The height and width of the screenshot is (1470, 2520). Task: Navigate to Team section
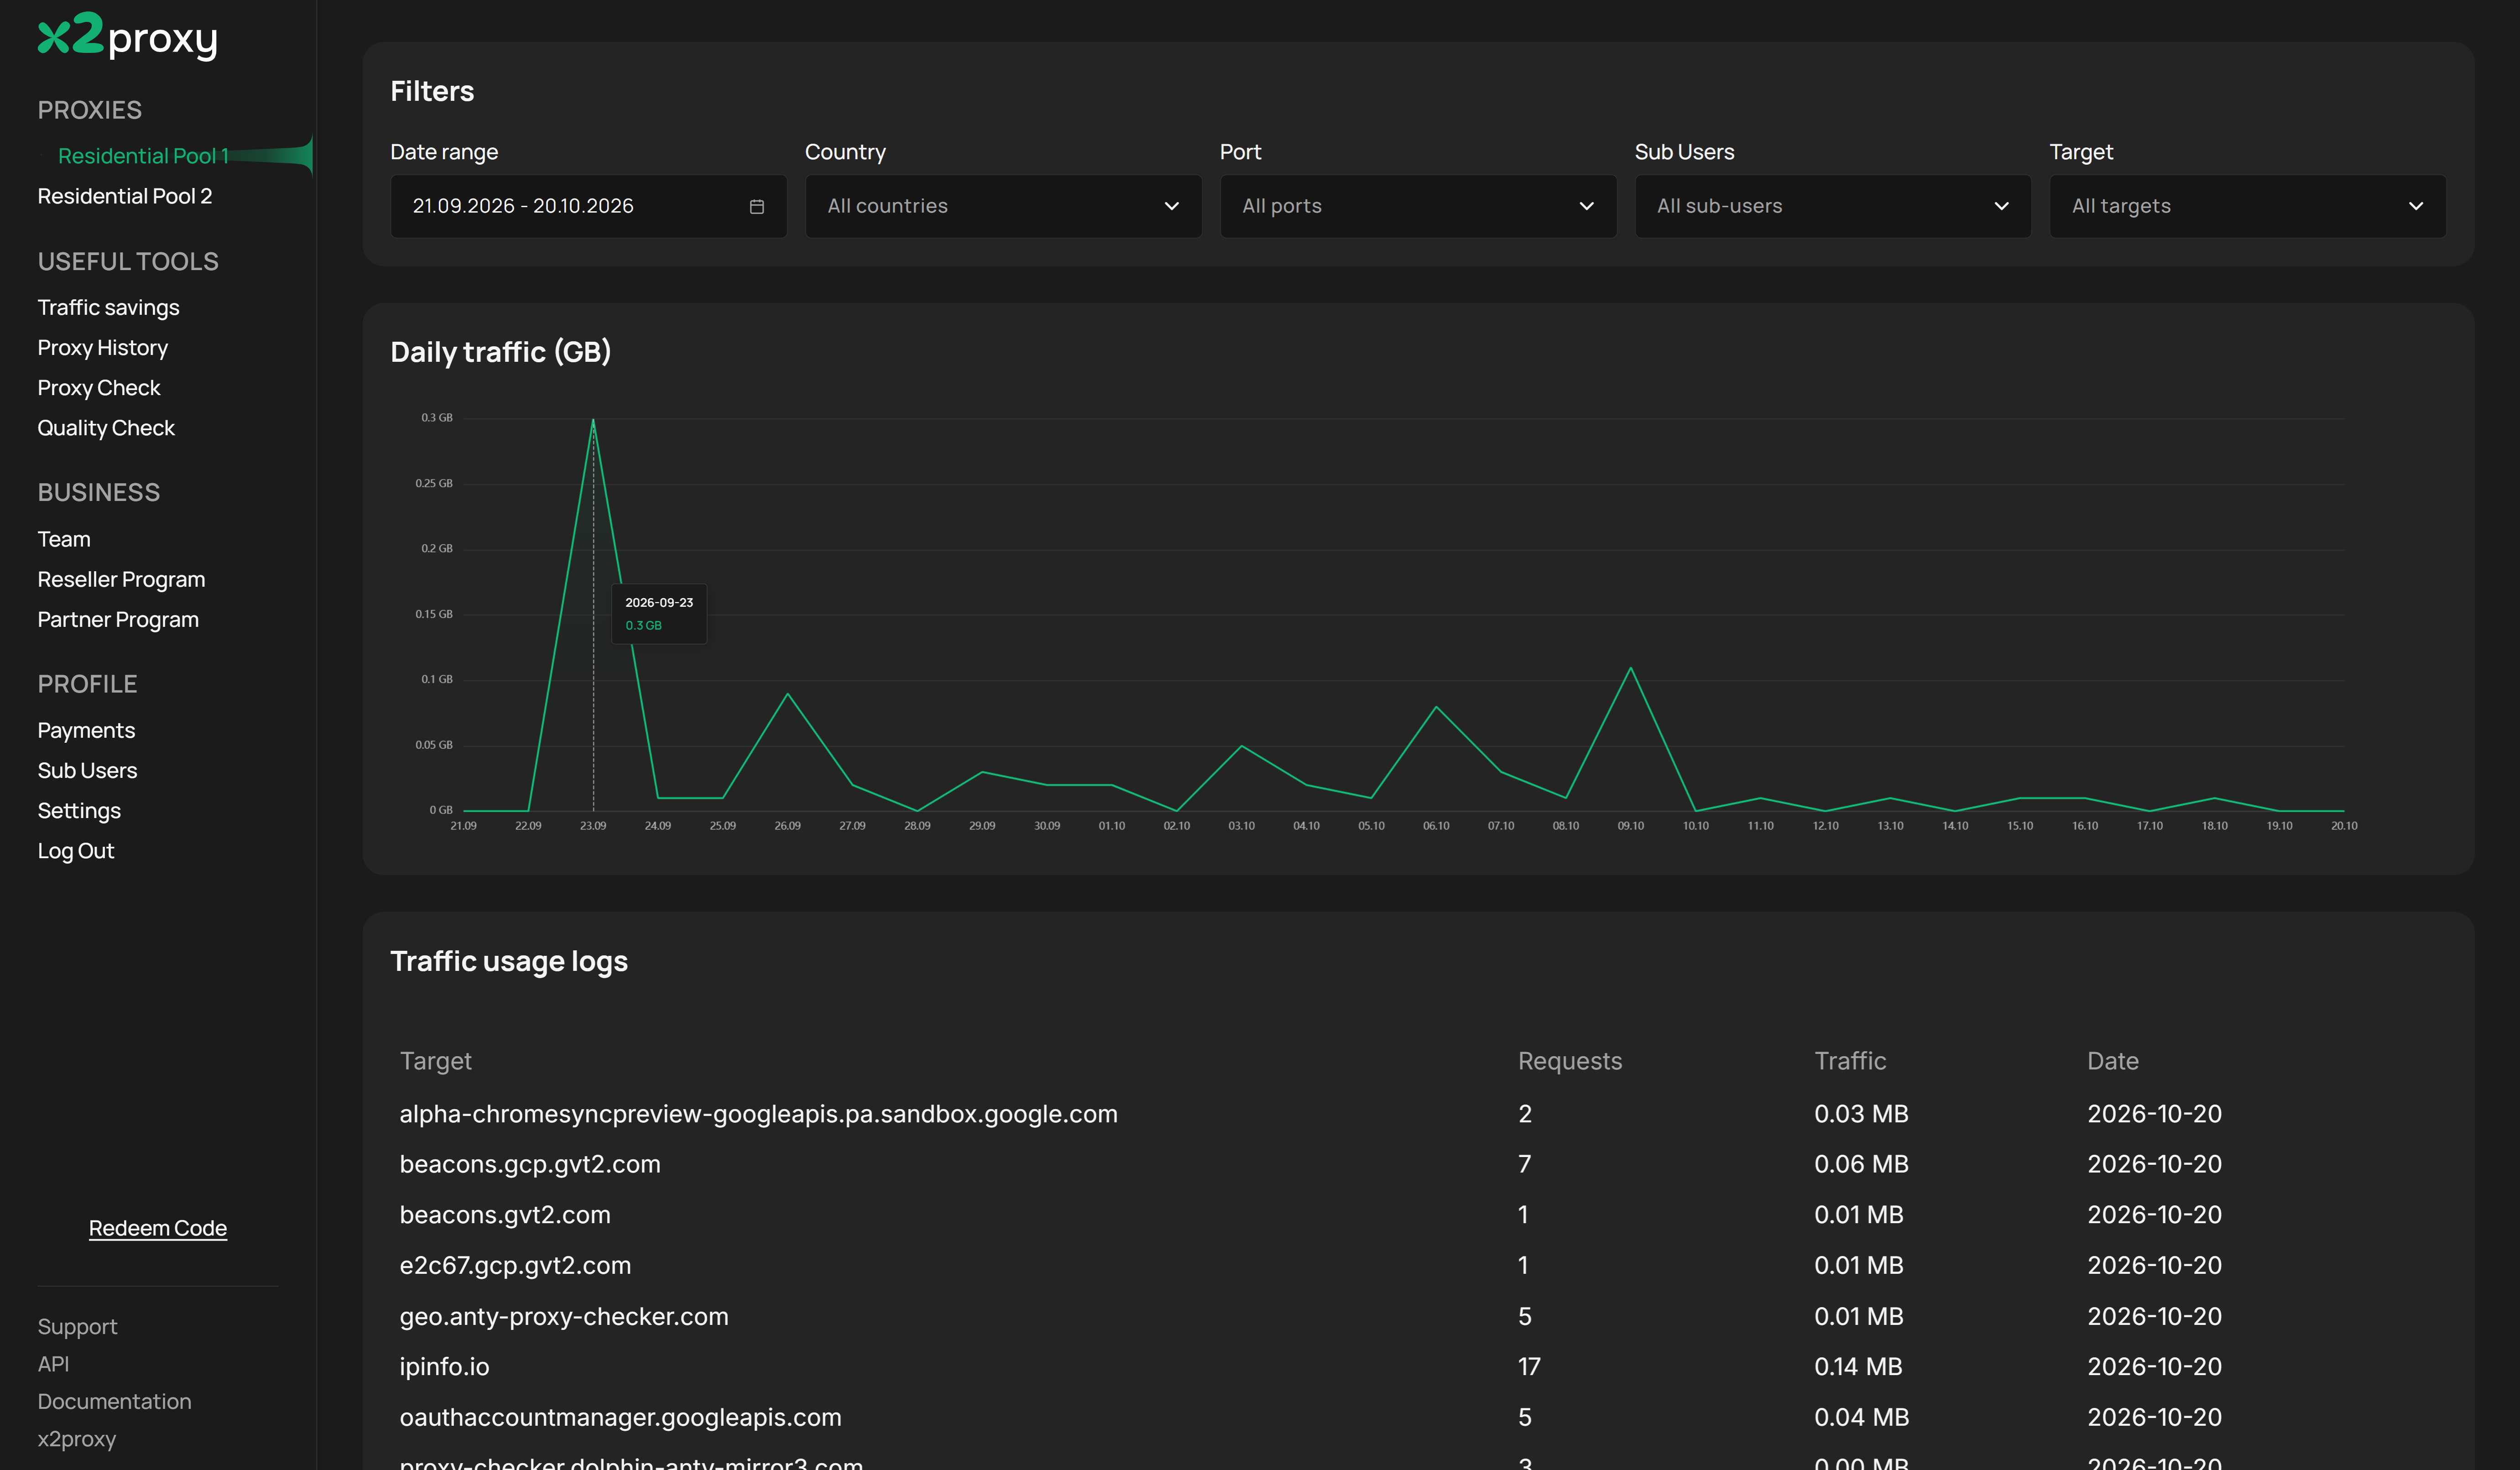pos(64,539)
